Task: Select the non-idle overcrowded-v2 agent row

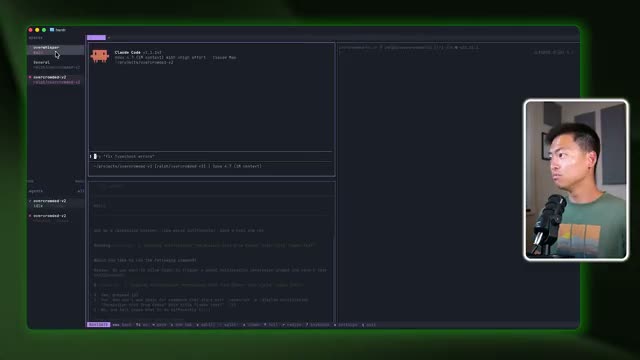Action: tap(56, 218)
